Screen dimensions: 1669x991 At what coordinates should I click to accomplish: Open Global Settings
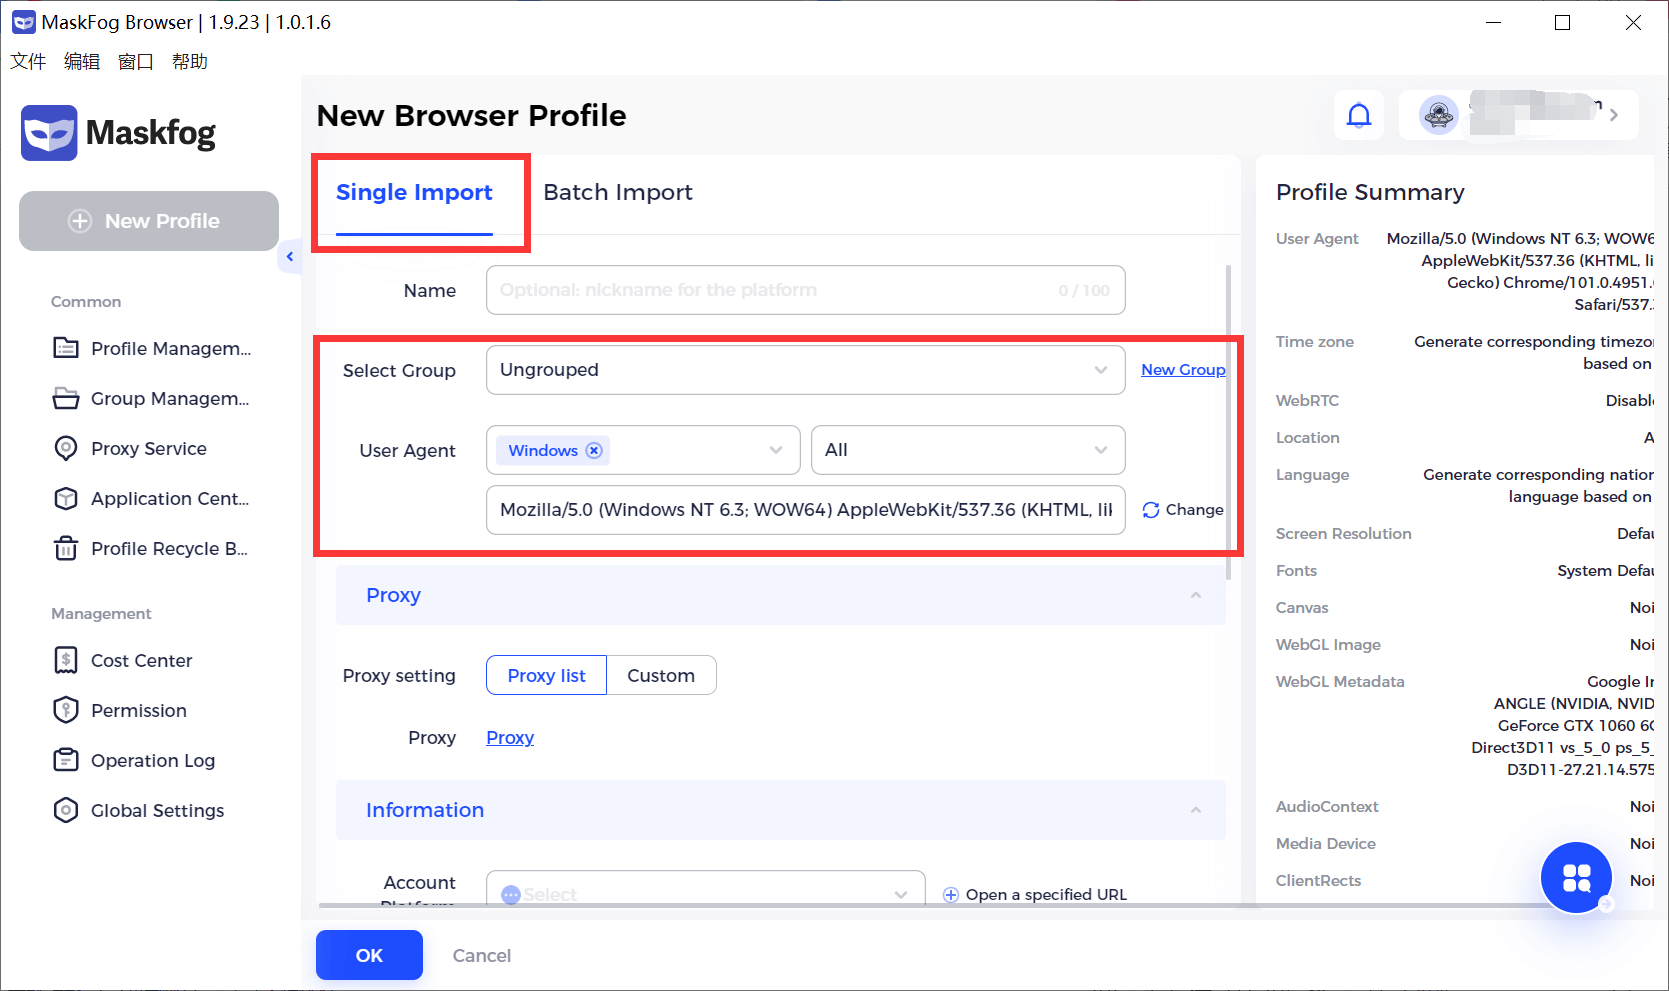pos(157,810)
